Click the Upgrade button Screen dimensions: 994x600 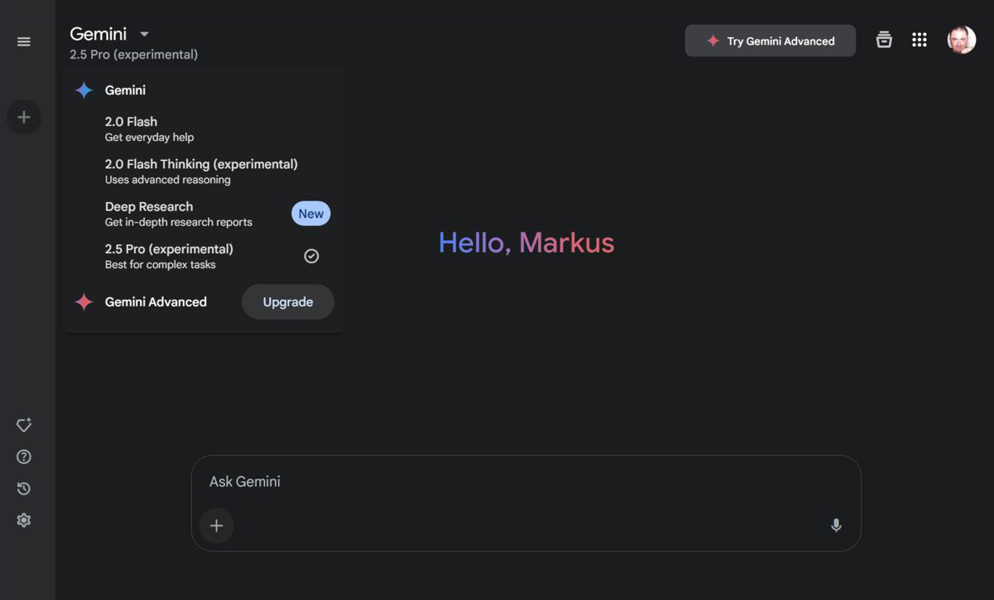coord(288,302)
